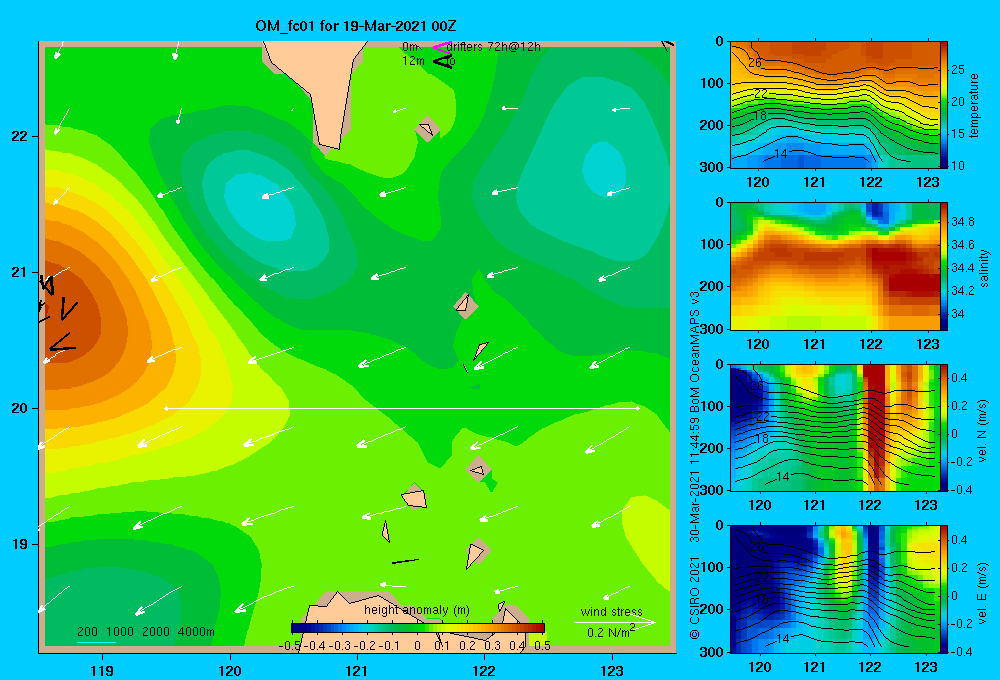
Task: Click the "26" isotherm label in the temperature panel
Action: click(755, 63)
